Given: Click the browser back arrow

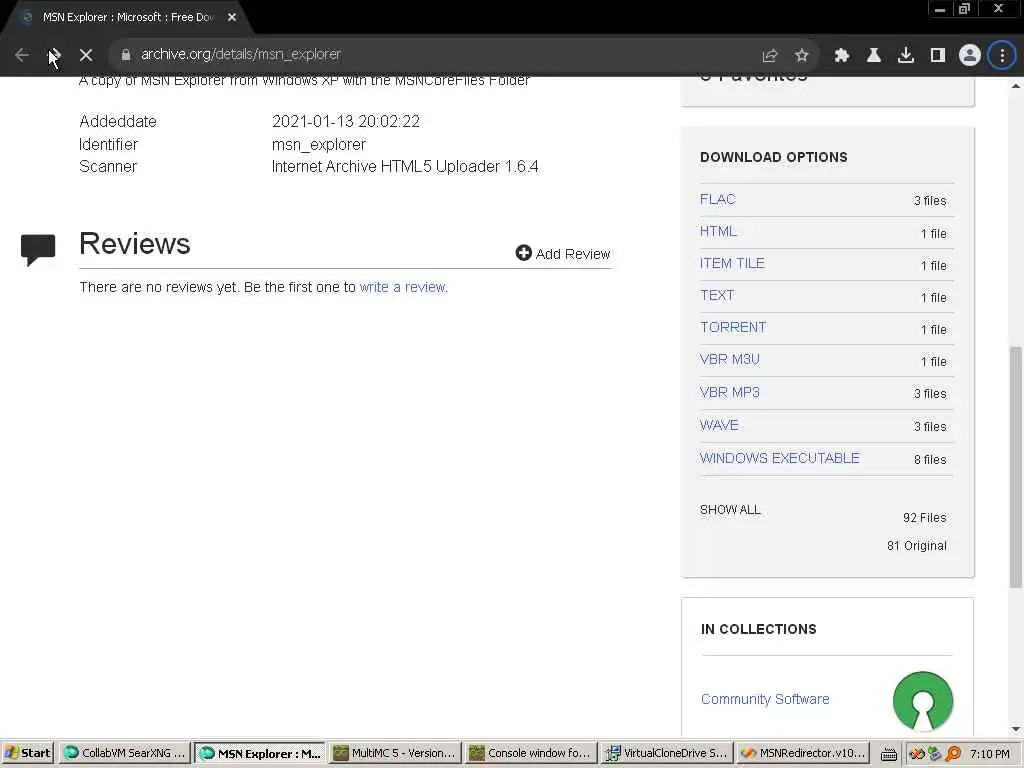Looking at the screenshot, I should point(22,55).
